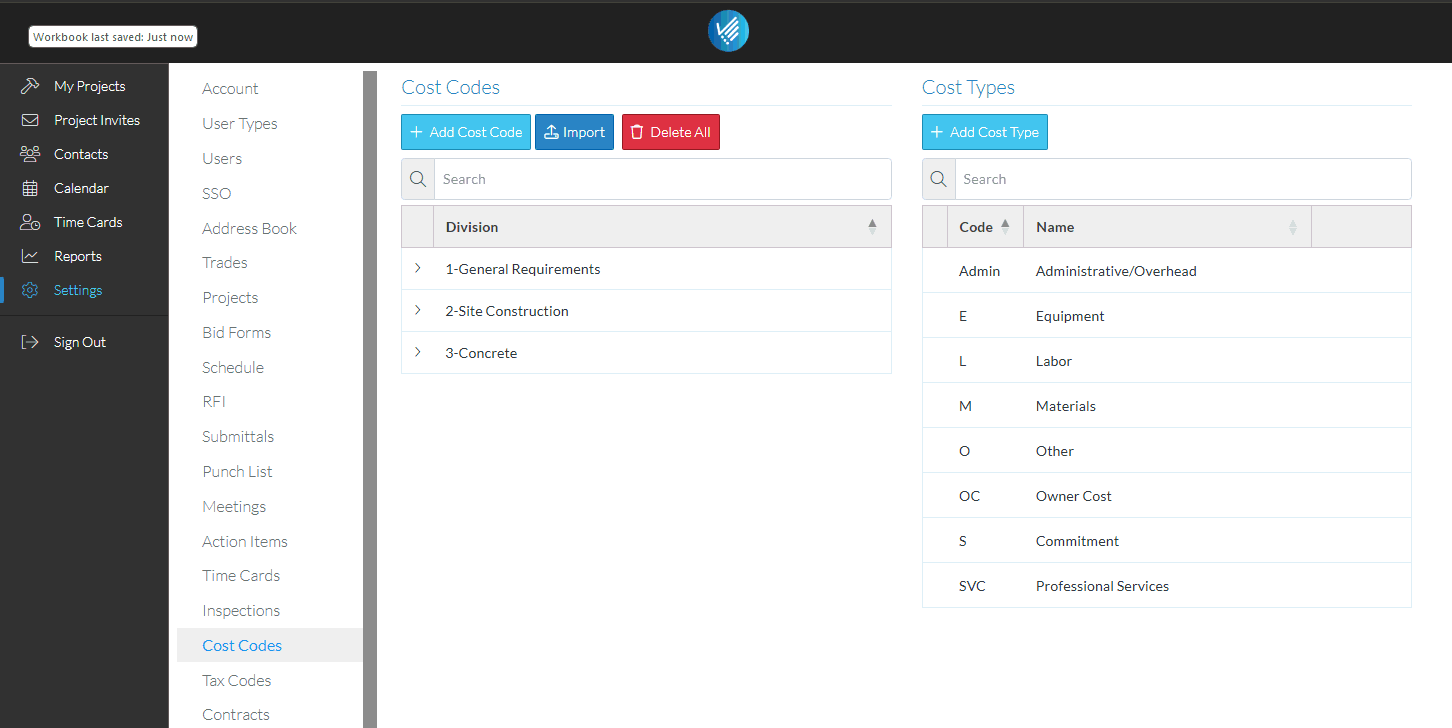This screenshot has height=728, width=1452.
Task: Focus the Cost Codes search field
Action: pyautogui.click(x=662, y=179)
